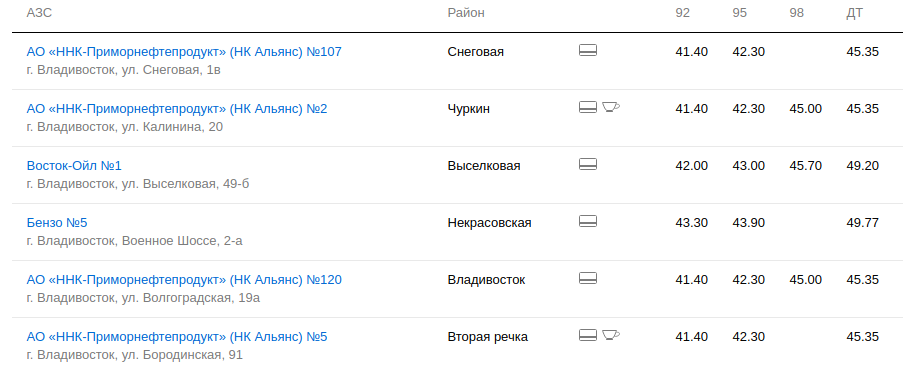The height and width of the screenshot is (370, 903).
Task: Open НК Альянс №120 station link
Action: tap(184, 280)
